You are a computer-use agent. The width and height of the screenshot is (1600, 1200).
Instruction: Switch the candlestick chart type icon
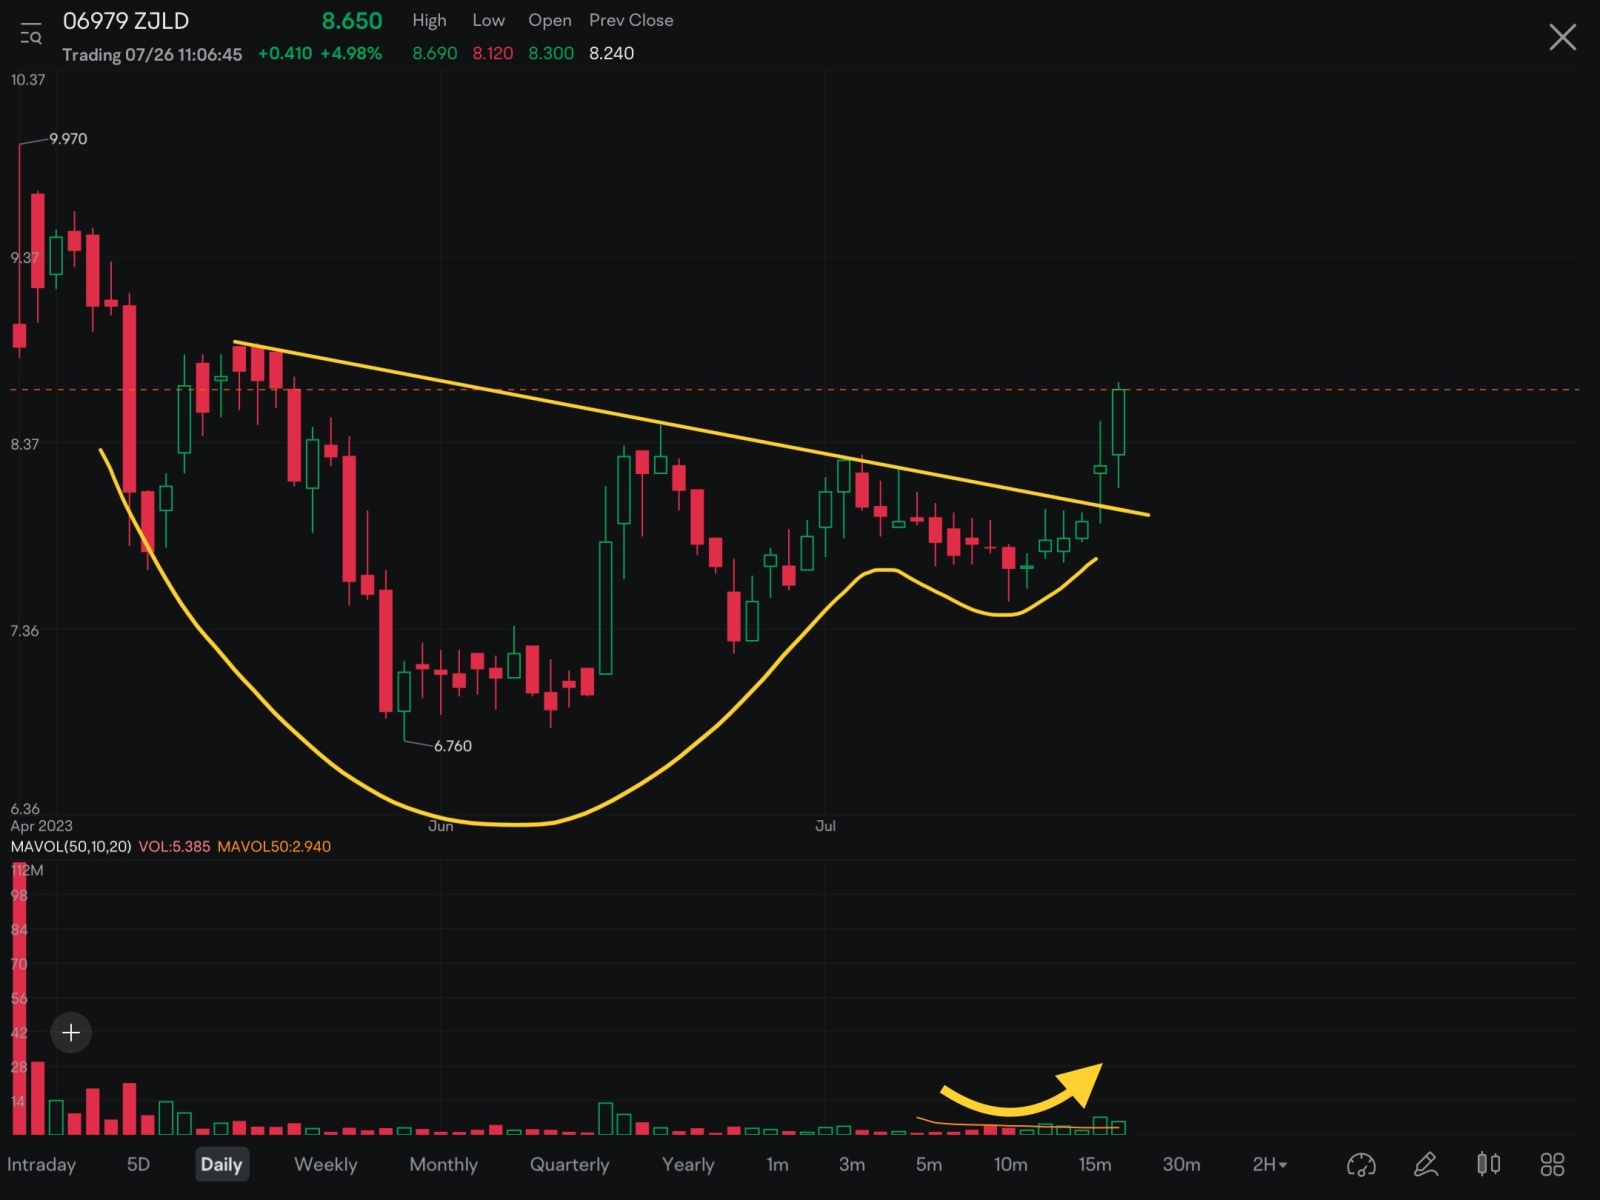(x=1489, y=1164)
